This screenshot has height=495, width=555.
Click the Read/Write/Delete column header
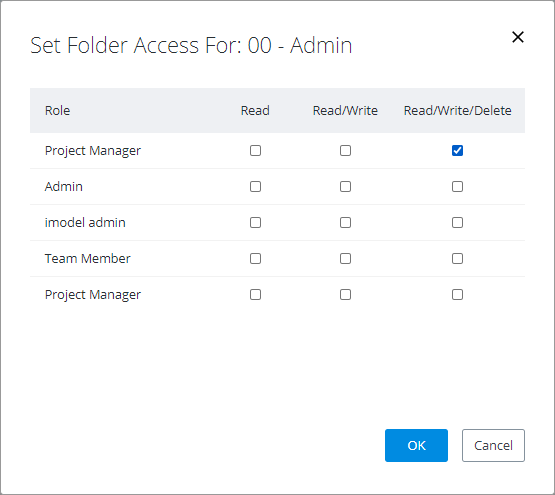[457, 110]
